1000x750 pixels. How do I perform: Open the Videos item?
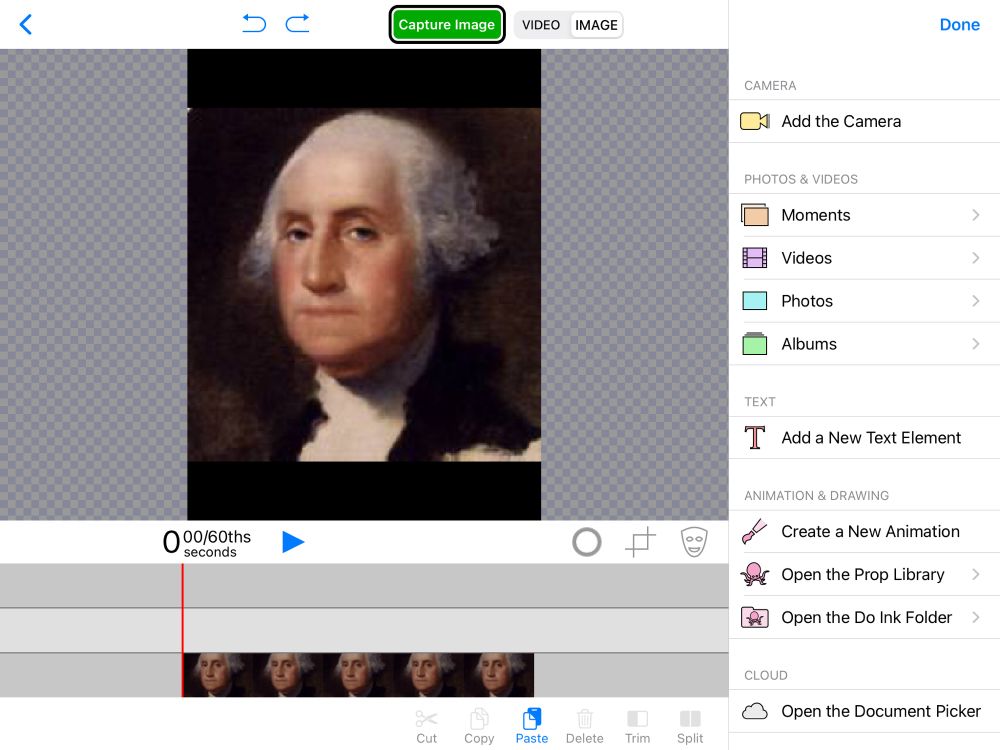click(864, 258)
